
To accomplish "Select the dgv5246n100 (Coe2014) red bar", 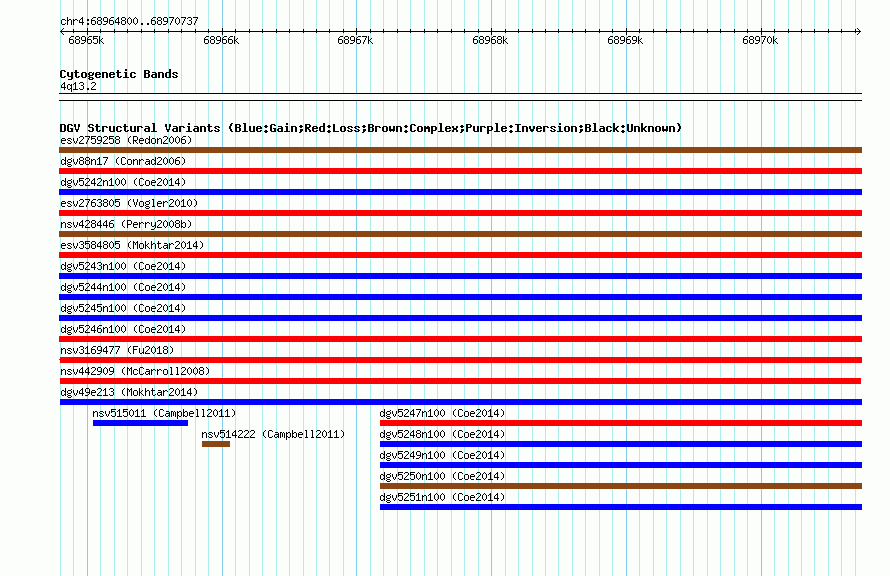I will coord(460,339).
